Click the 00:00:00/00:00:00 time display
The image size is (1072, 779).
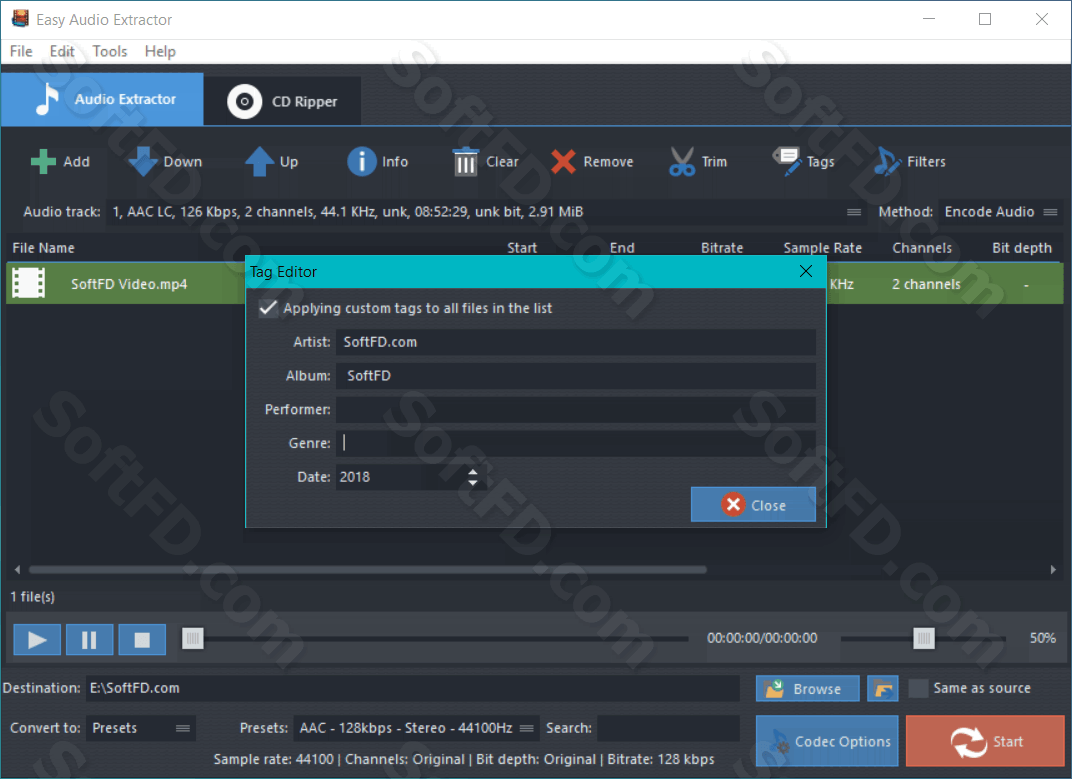[762, 638]
